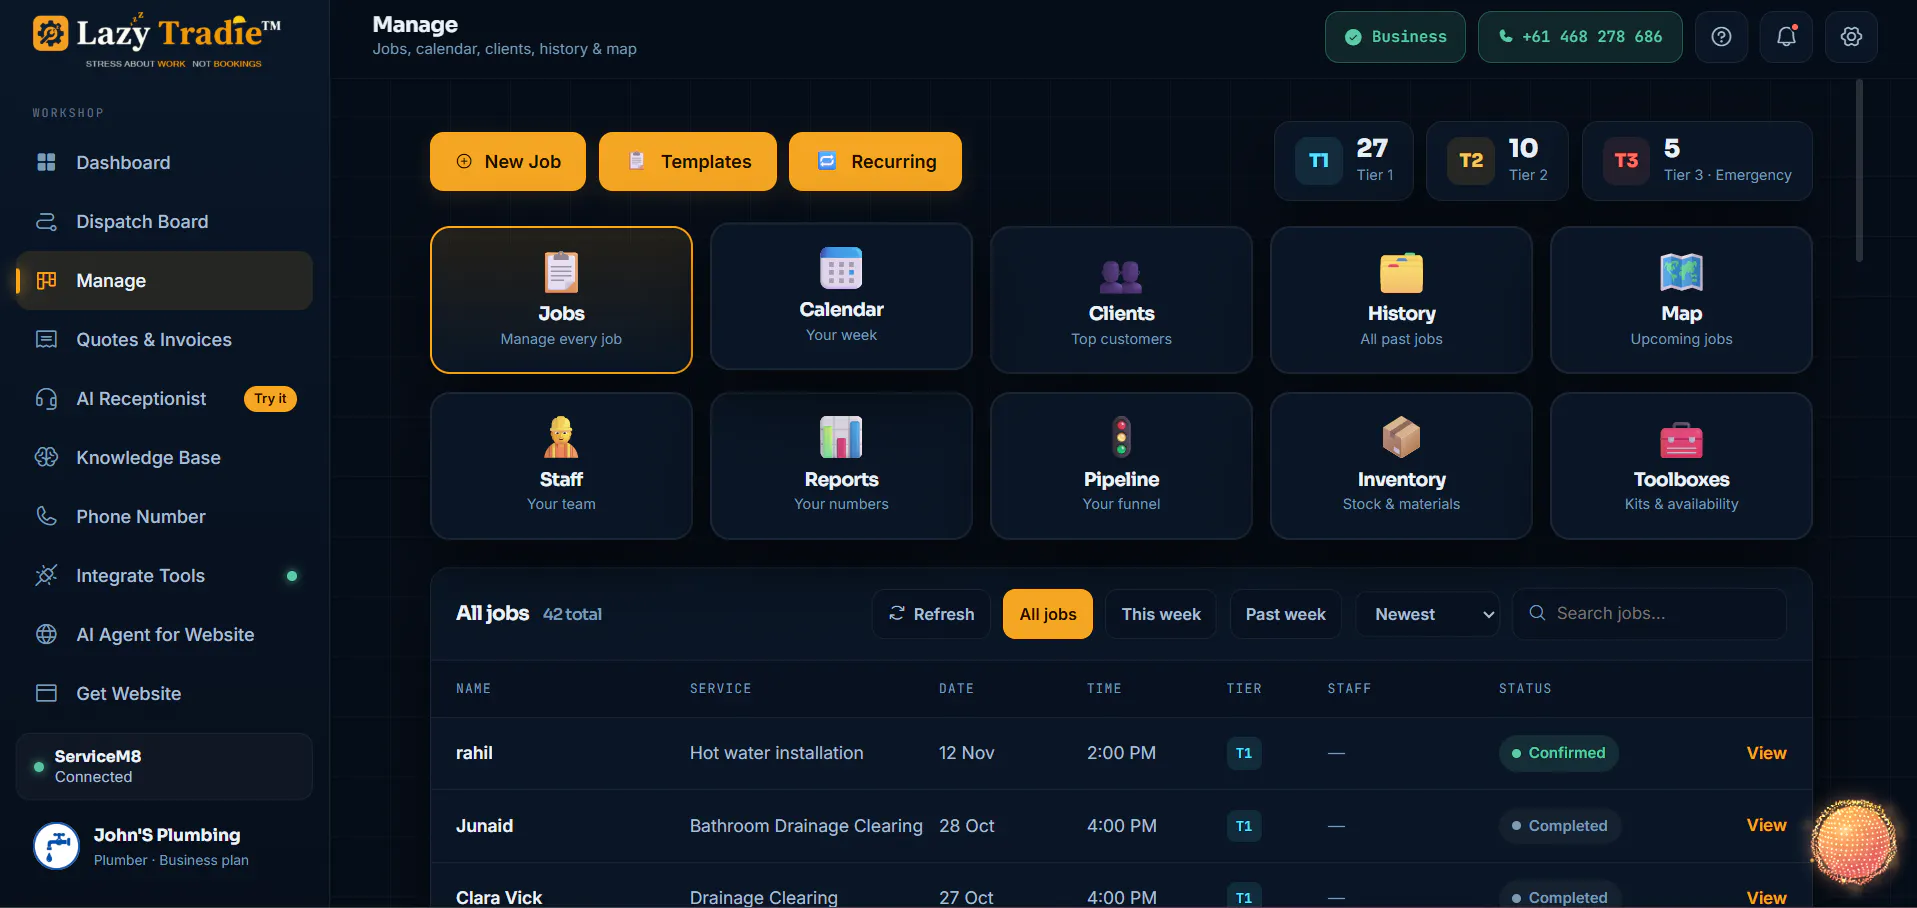Open Quotes & Invoices in sidebar

[x=164, y=340]
